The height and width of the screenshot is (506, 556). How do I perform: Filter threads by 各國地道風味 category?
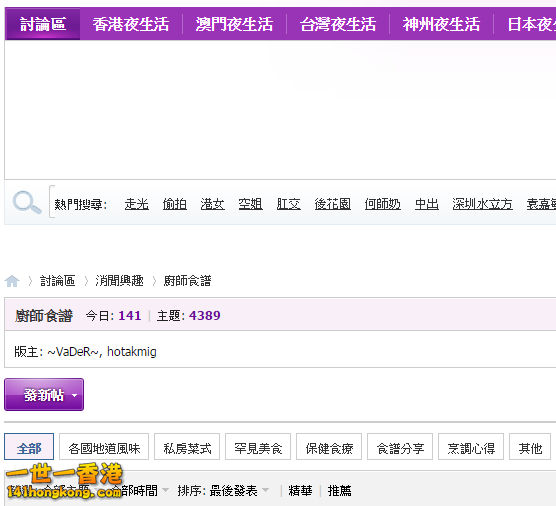(x=104, y=449)
